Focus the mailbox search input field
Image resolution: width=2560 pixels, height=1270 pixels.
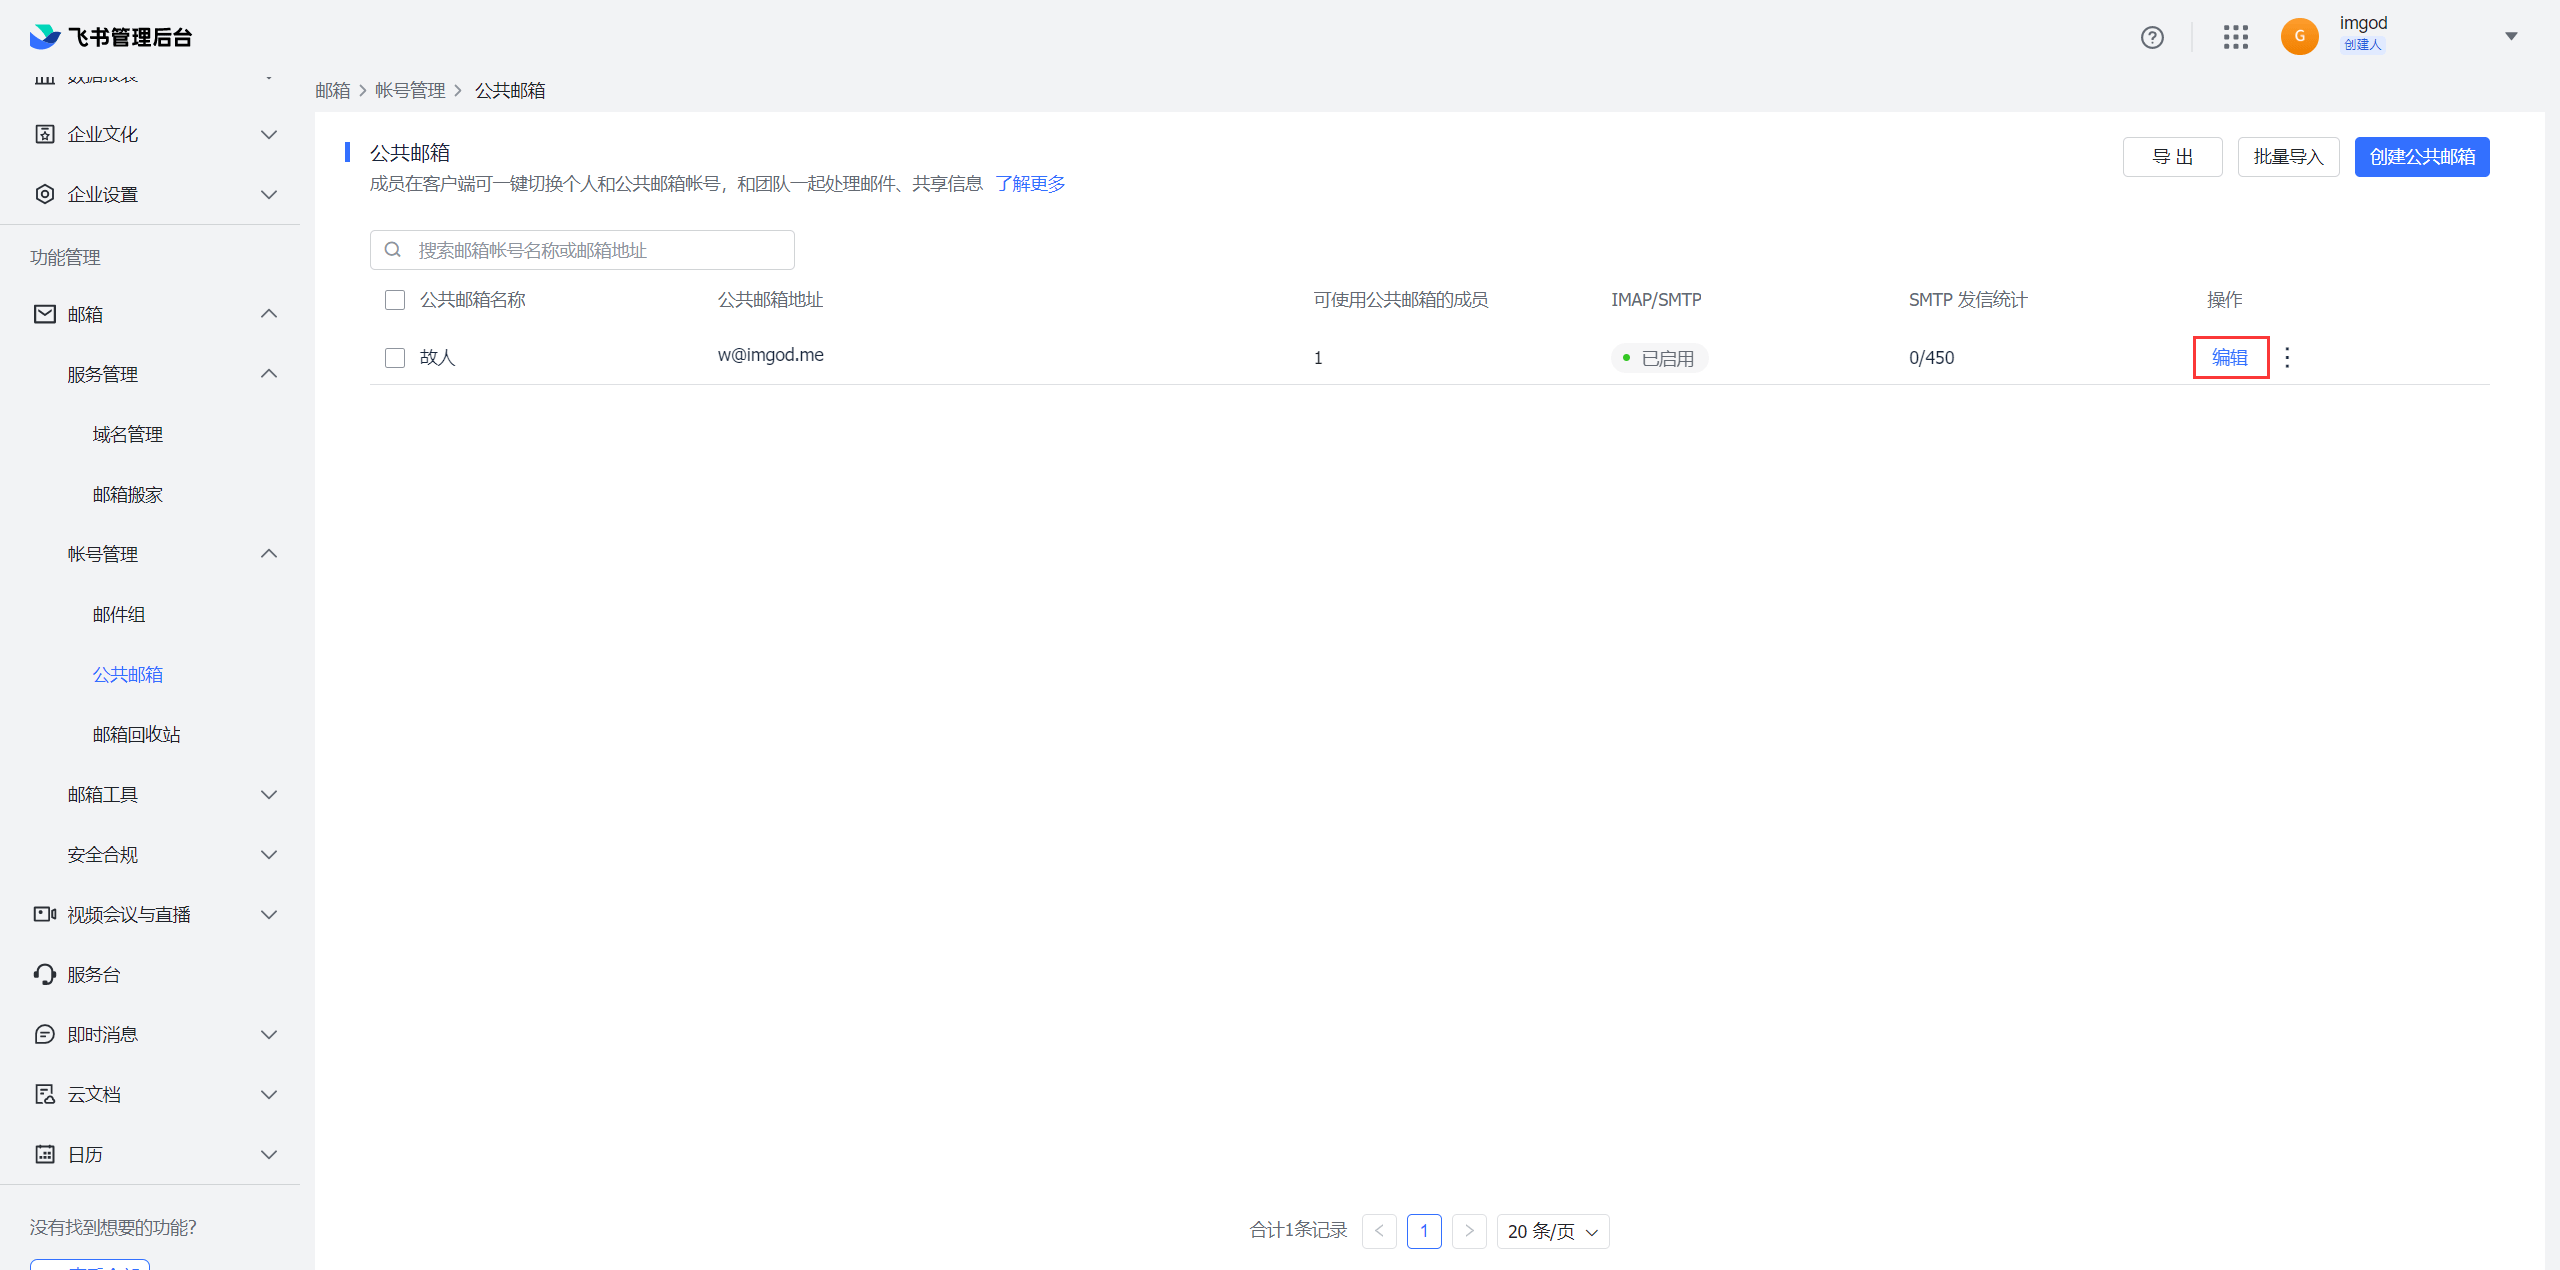point(600,250)
